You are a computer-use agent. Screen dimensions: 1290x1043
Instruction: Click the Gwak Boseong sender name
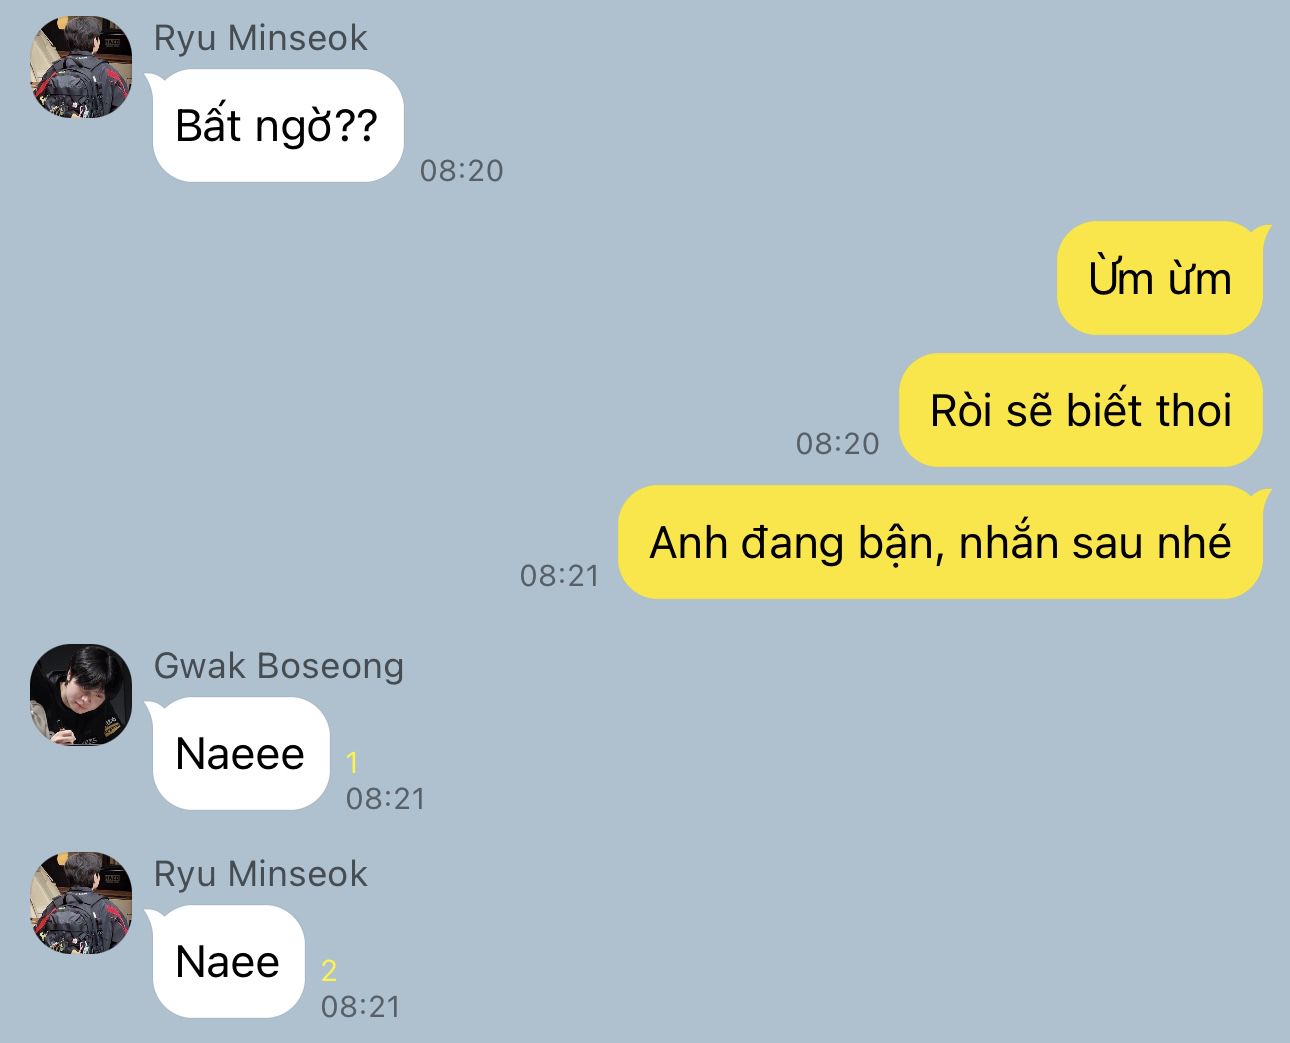click(279, 666)
